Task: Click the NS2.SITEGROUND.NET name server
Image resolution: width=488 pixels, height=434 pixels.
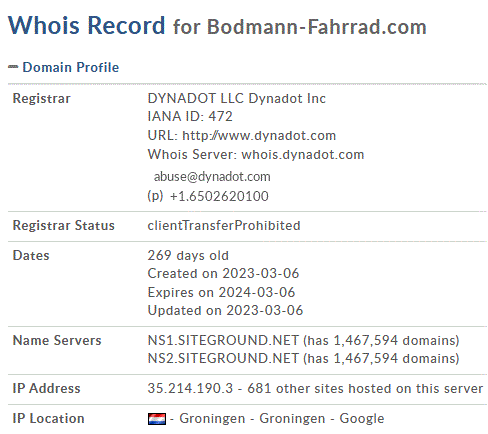Action: coord(223,358)
